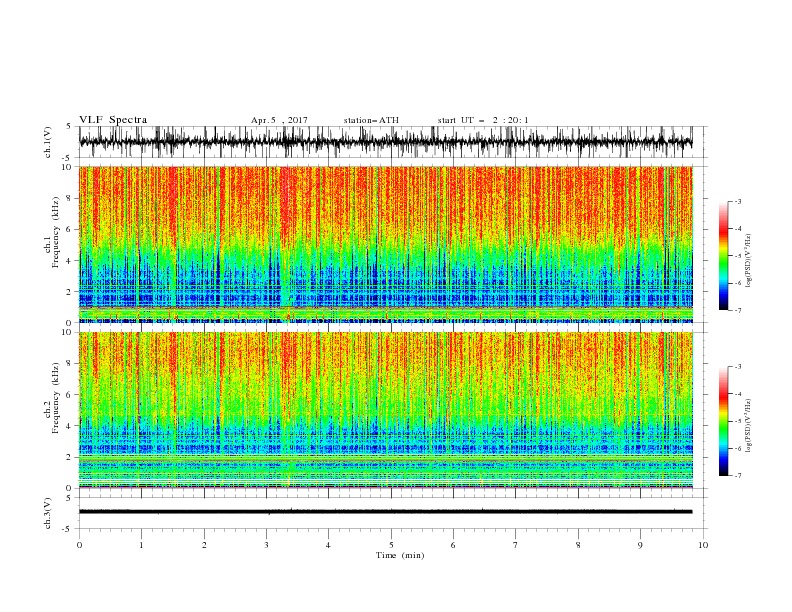The width and height of the screenshot is (792, 612).
Task: Click the "ch.1(V)" waveform axis label
Action: tap(48, 142)
